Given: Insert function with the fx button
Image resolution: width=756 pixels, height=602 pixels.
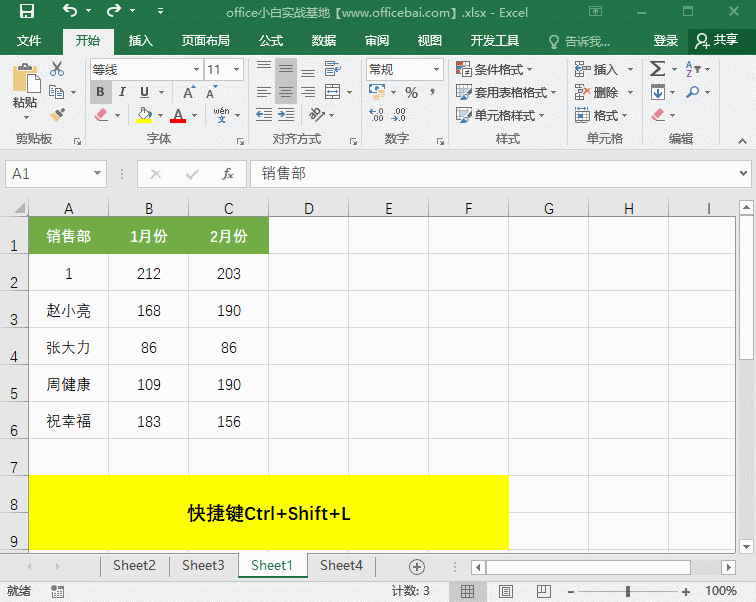Looking at the screenshot, I should click(x=228, y=174).
